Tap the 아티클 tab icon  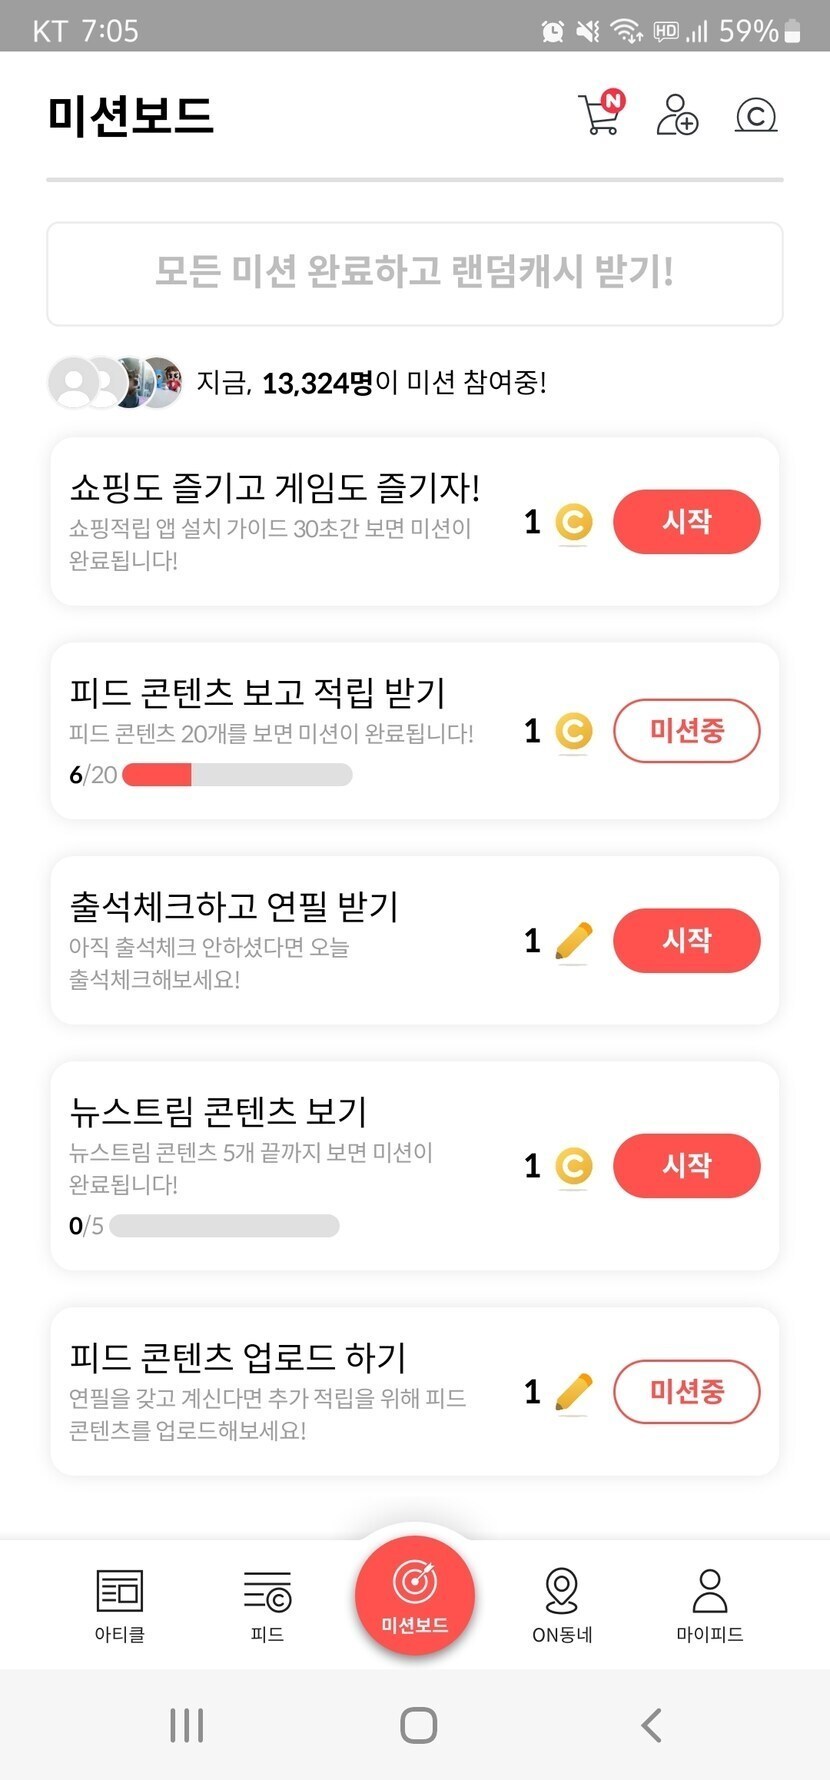tap(120, 1592)
